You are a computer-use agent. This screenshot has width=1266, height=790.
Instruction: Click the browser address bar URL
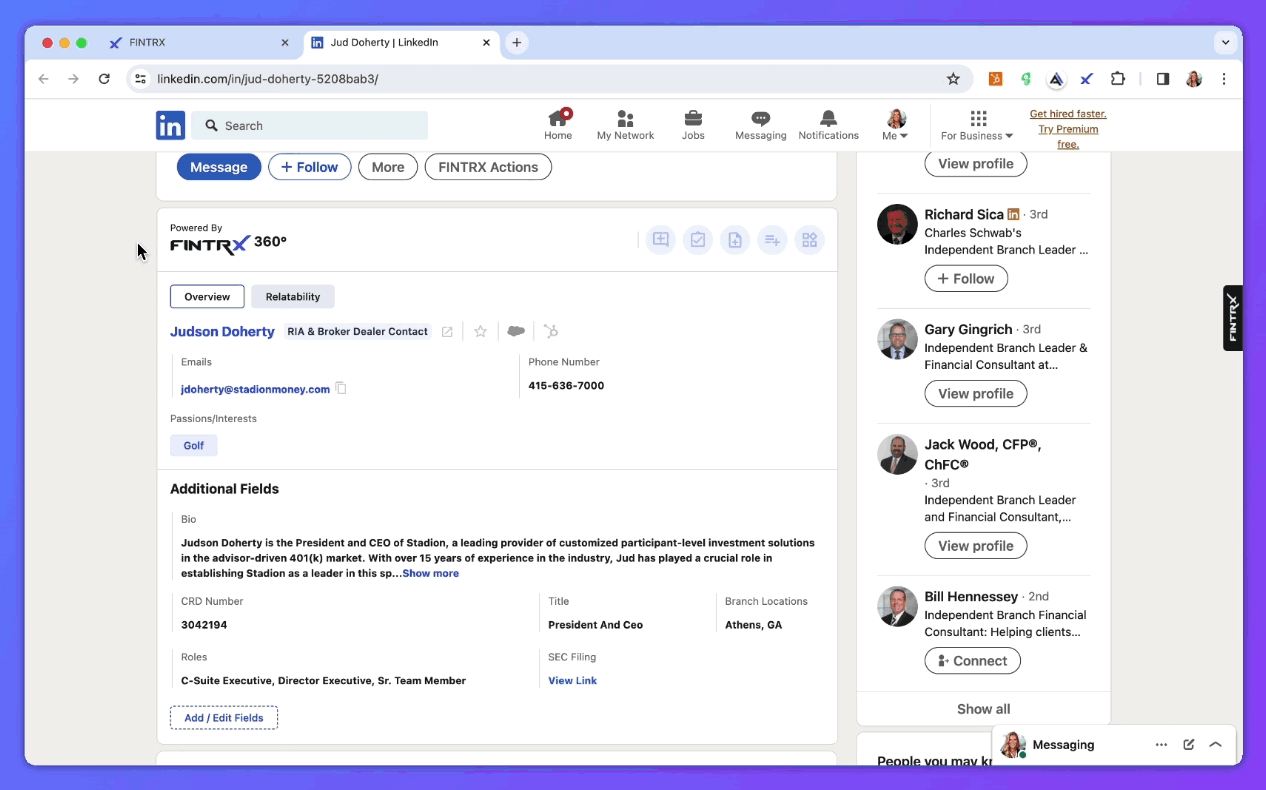pyautogui.click(x=268, y=79)
